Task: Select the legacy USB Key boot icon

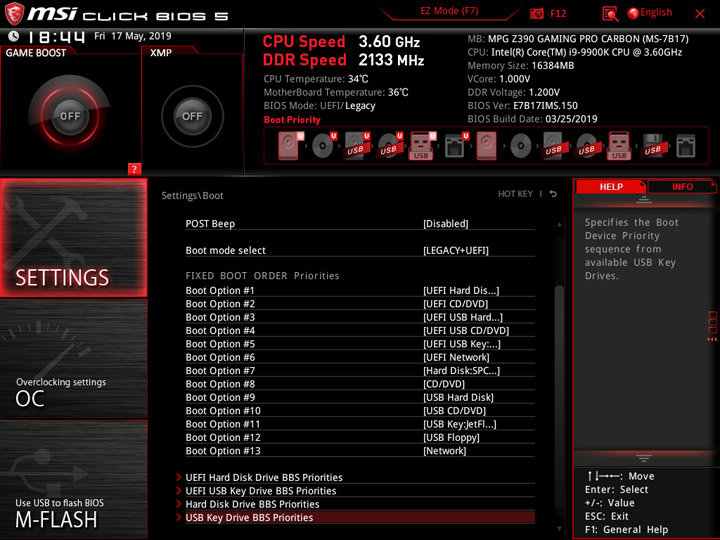Action: (619, 146)
